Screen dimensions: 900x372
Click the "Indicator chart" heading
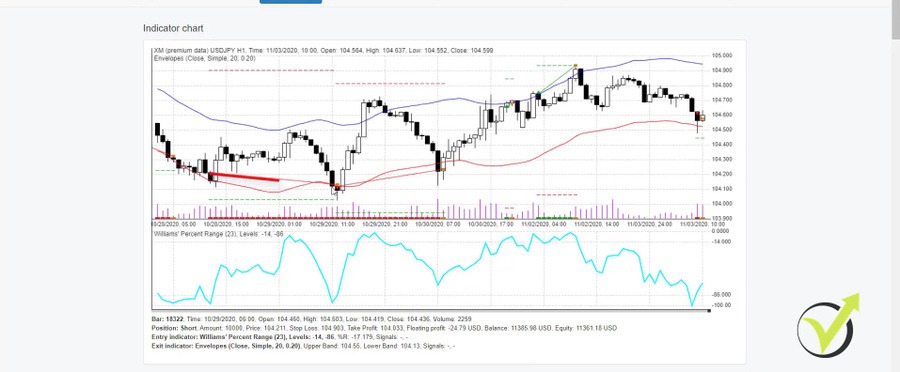[x=173, y=28]
